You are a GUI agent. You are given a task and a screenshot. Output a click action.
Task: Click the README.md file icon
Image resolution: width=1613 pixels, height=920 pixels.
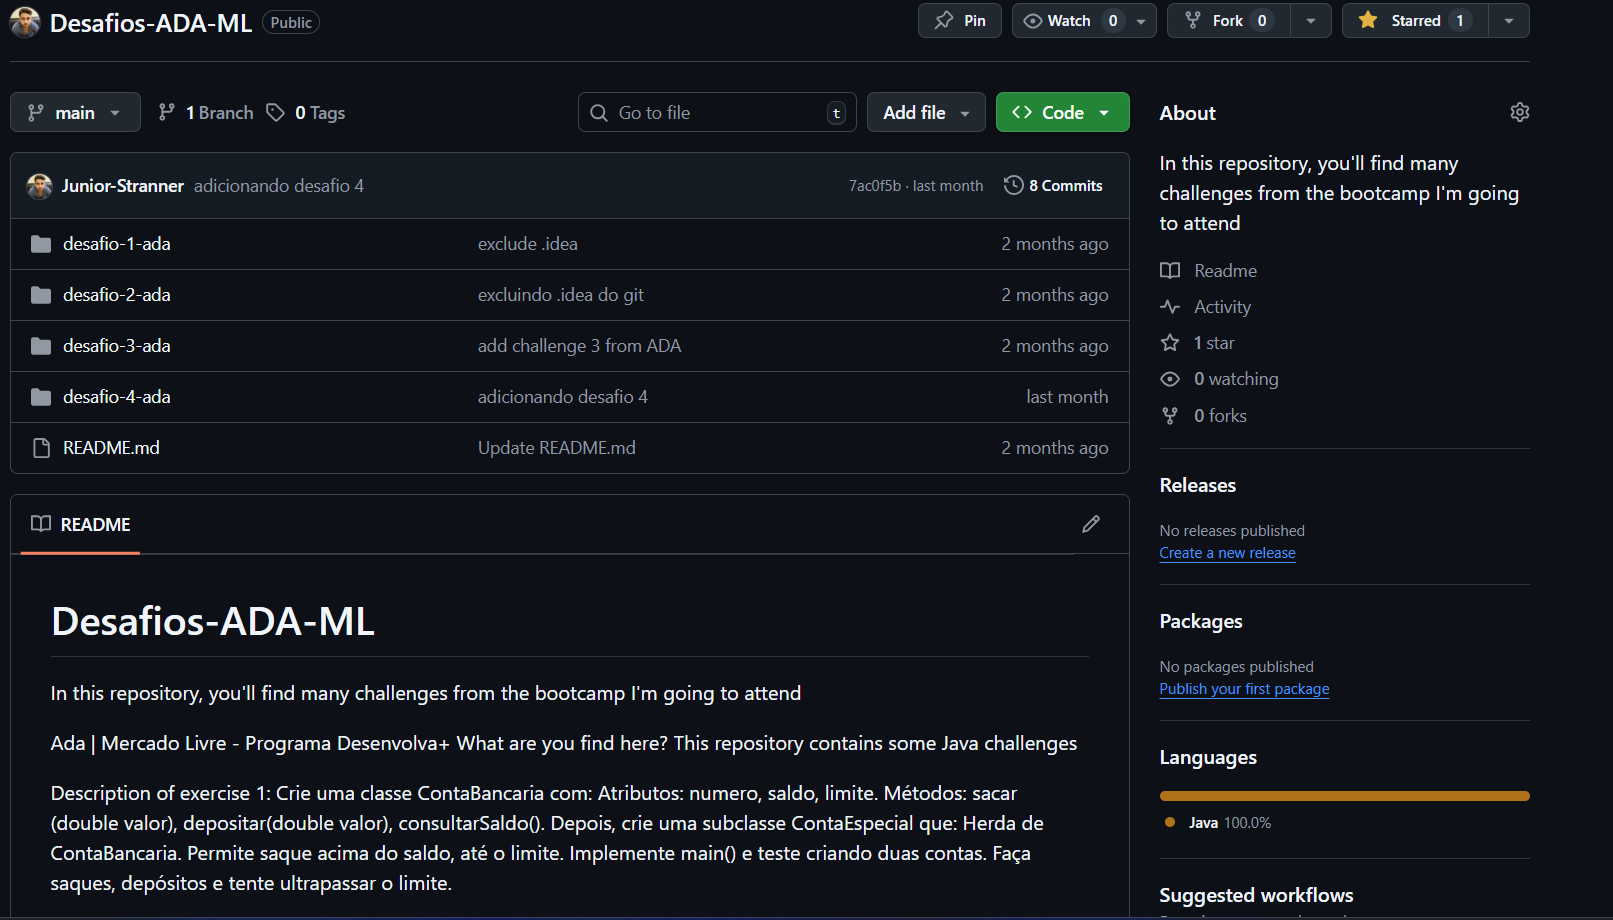[x=41, y=448]
